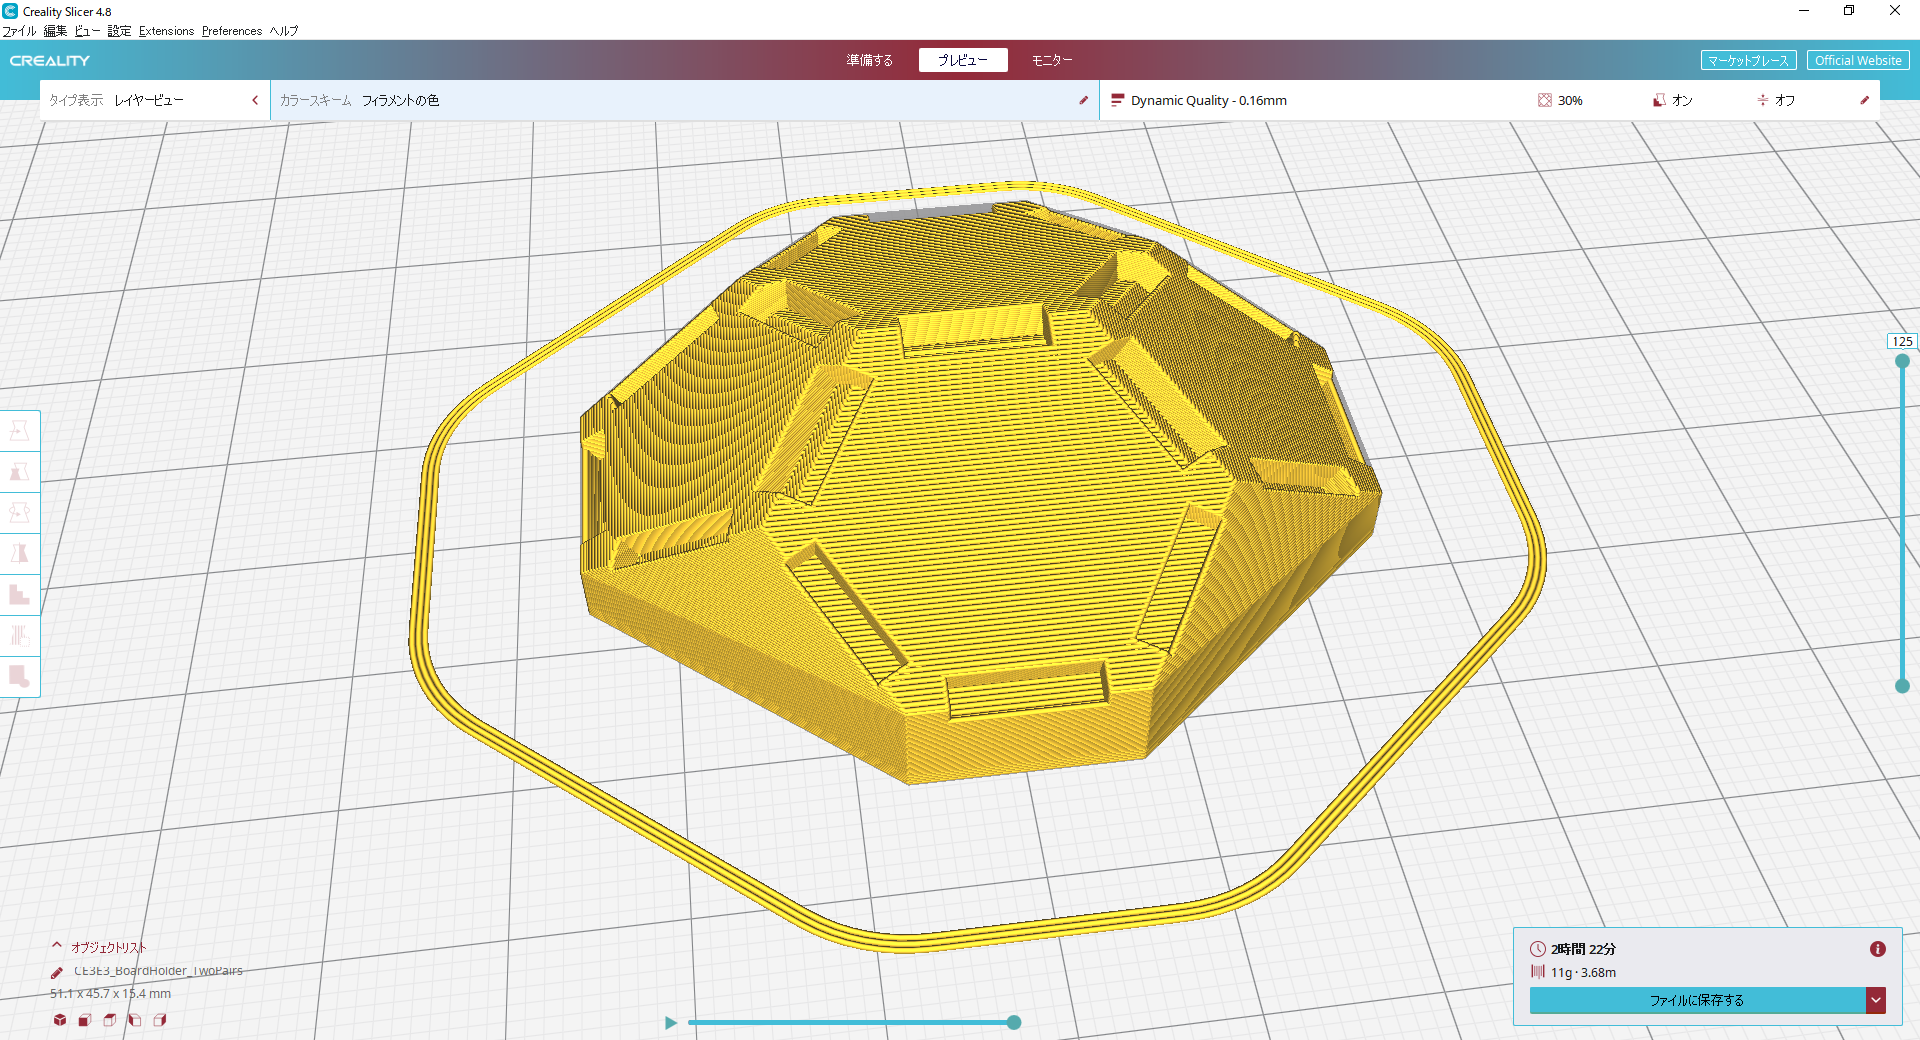The image size is (1920, 1040).
Task: Open the Per Model Settings tool
Action: click(19, 595)
